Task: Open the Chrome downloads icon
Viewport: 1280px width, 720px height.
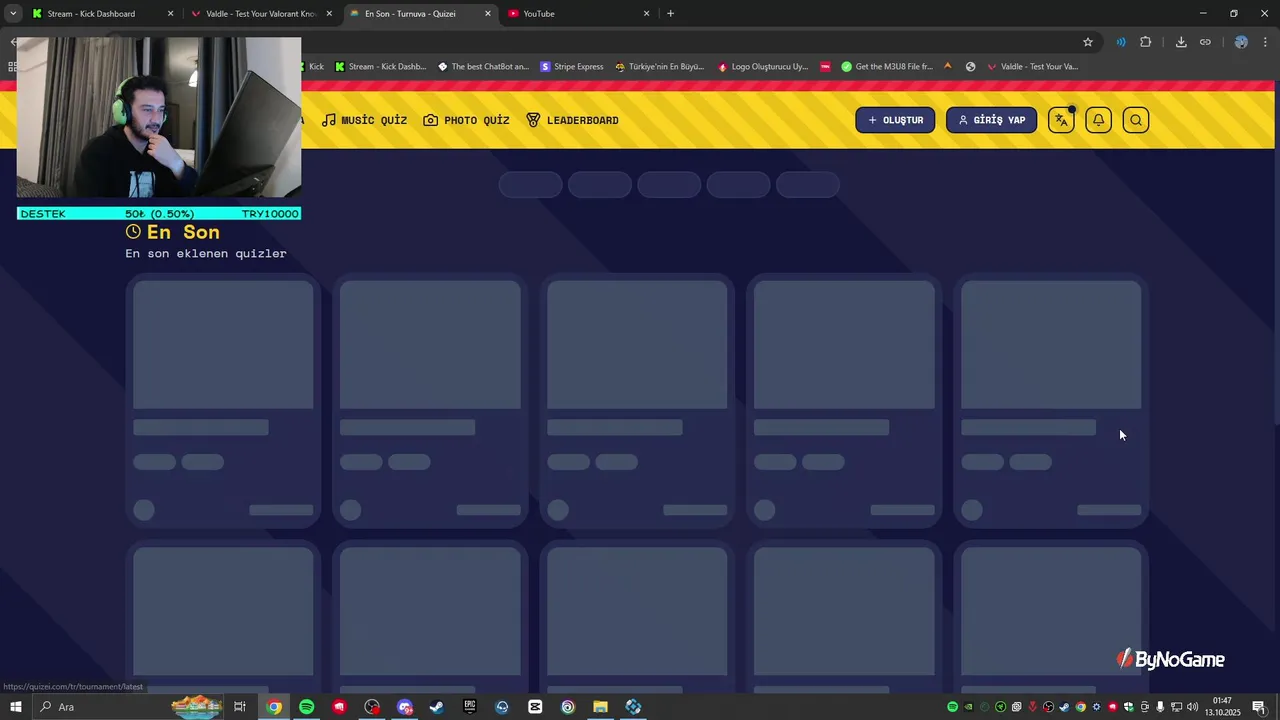Action: click(x=1181, y=42)
